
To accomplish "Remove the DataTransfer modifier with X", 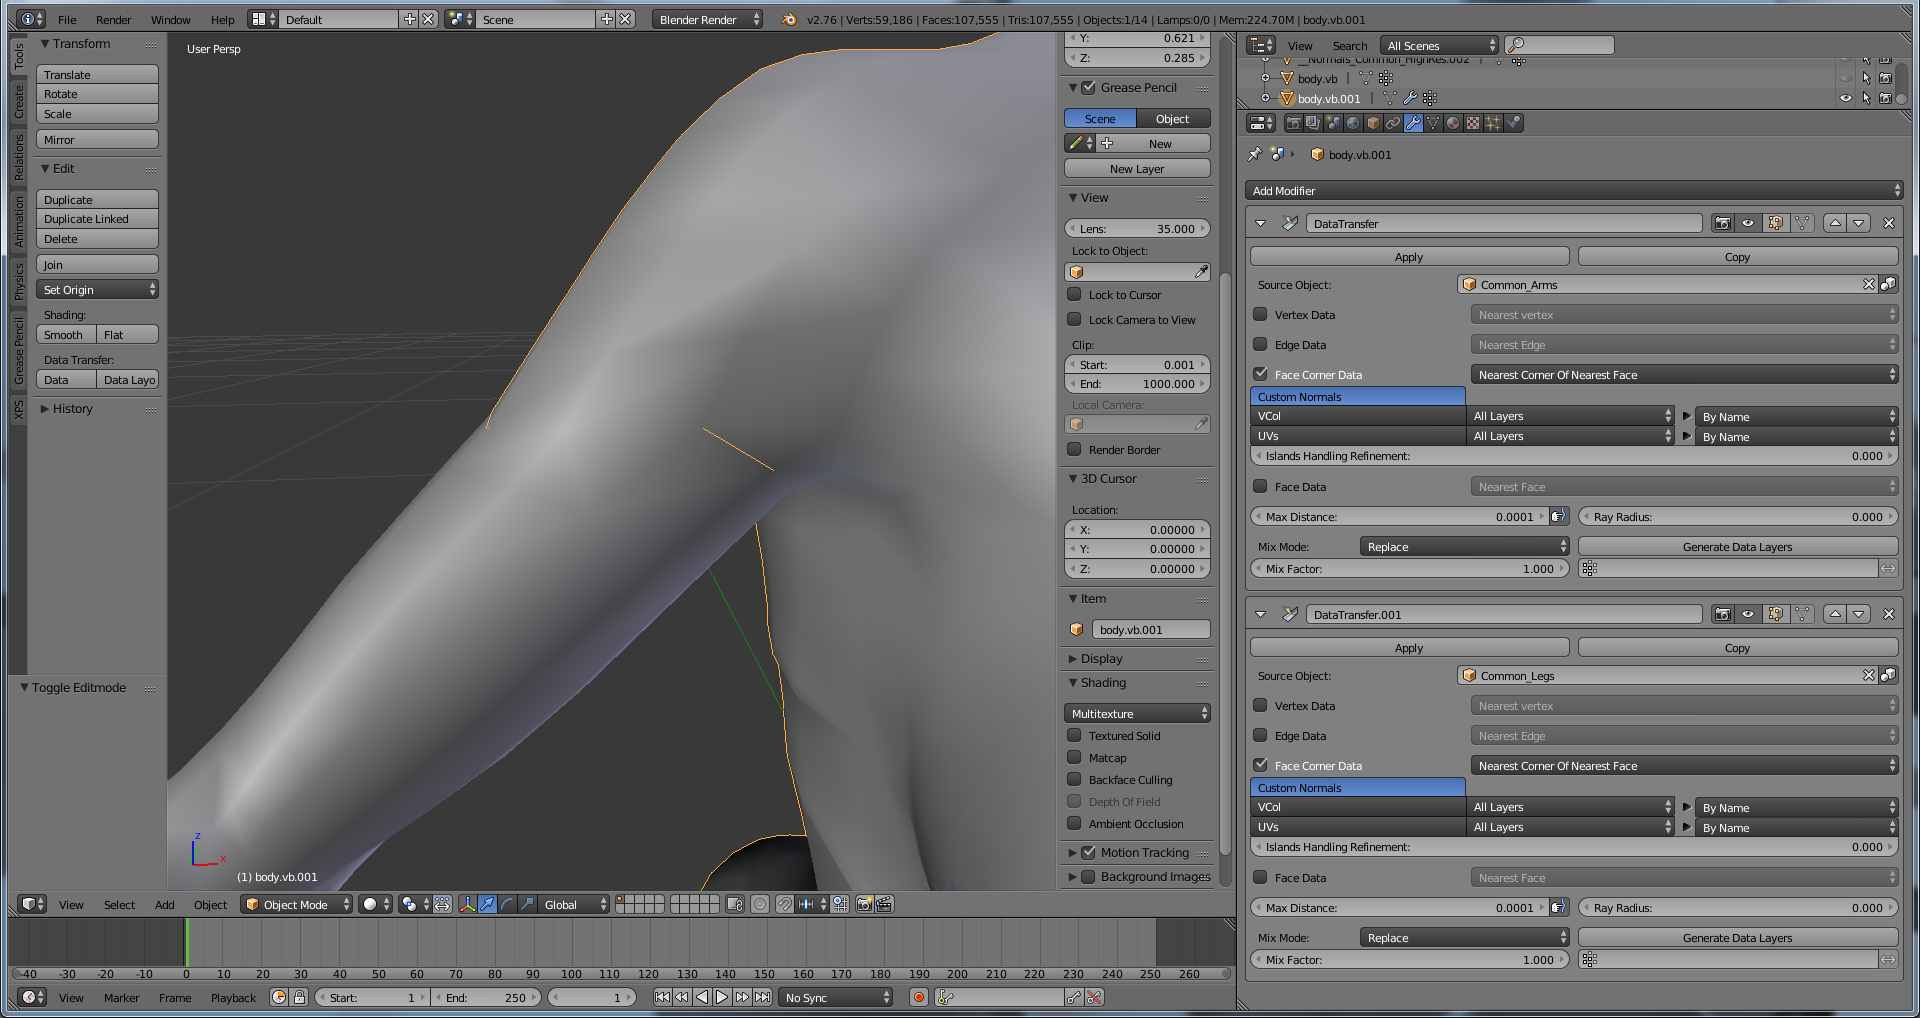I will tap(1889, 223).
